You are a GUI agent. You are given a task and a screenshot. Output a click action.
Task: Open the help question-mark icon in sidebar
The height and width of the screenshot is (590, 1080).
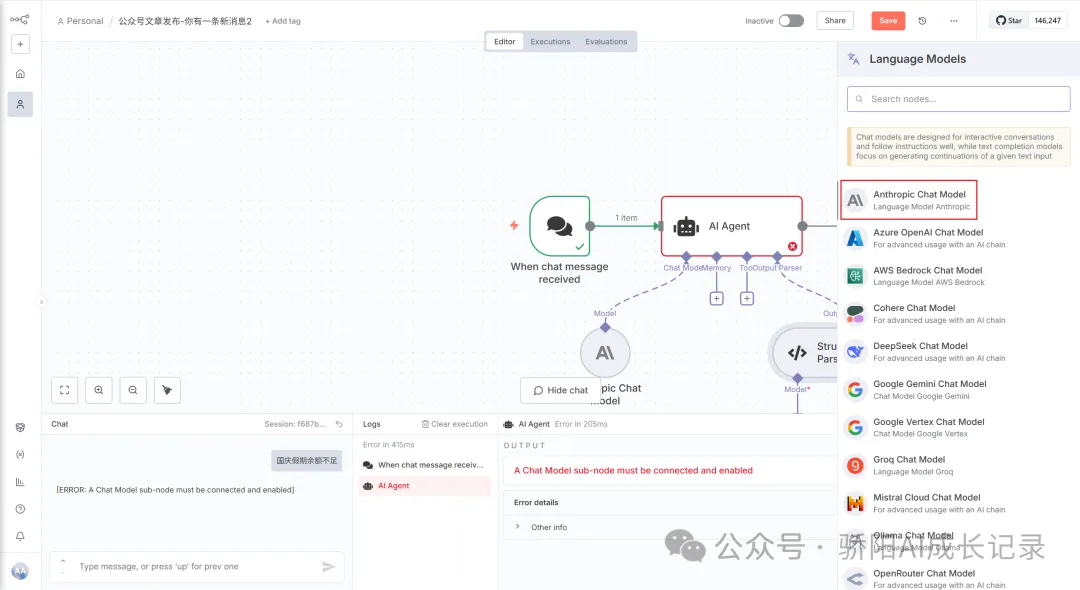[20, 509]
